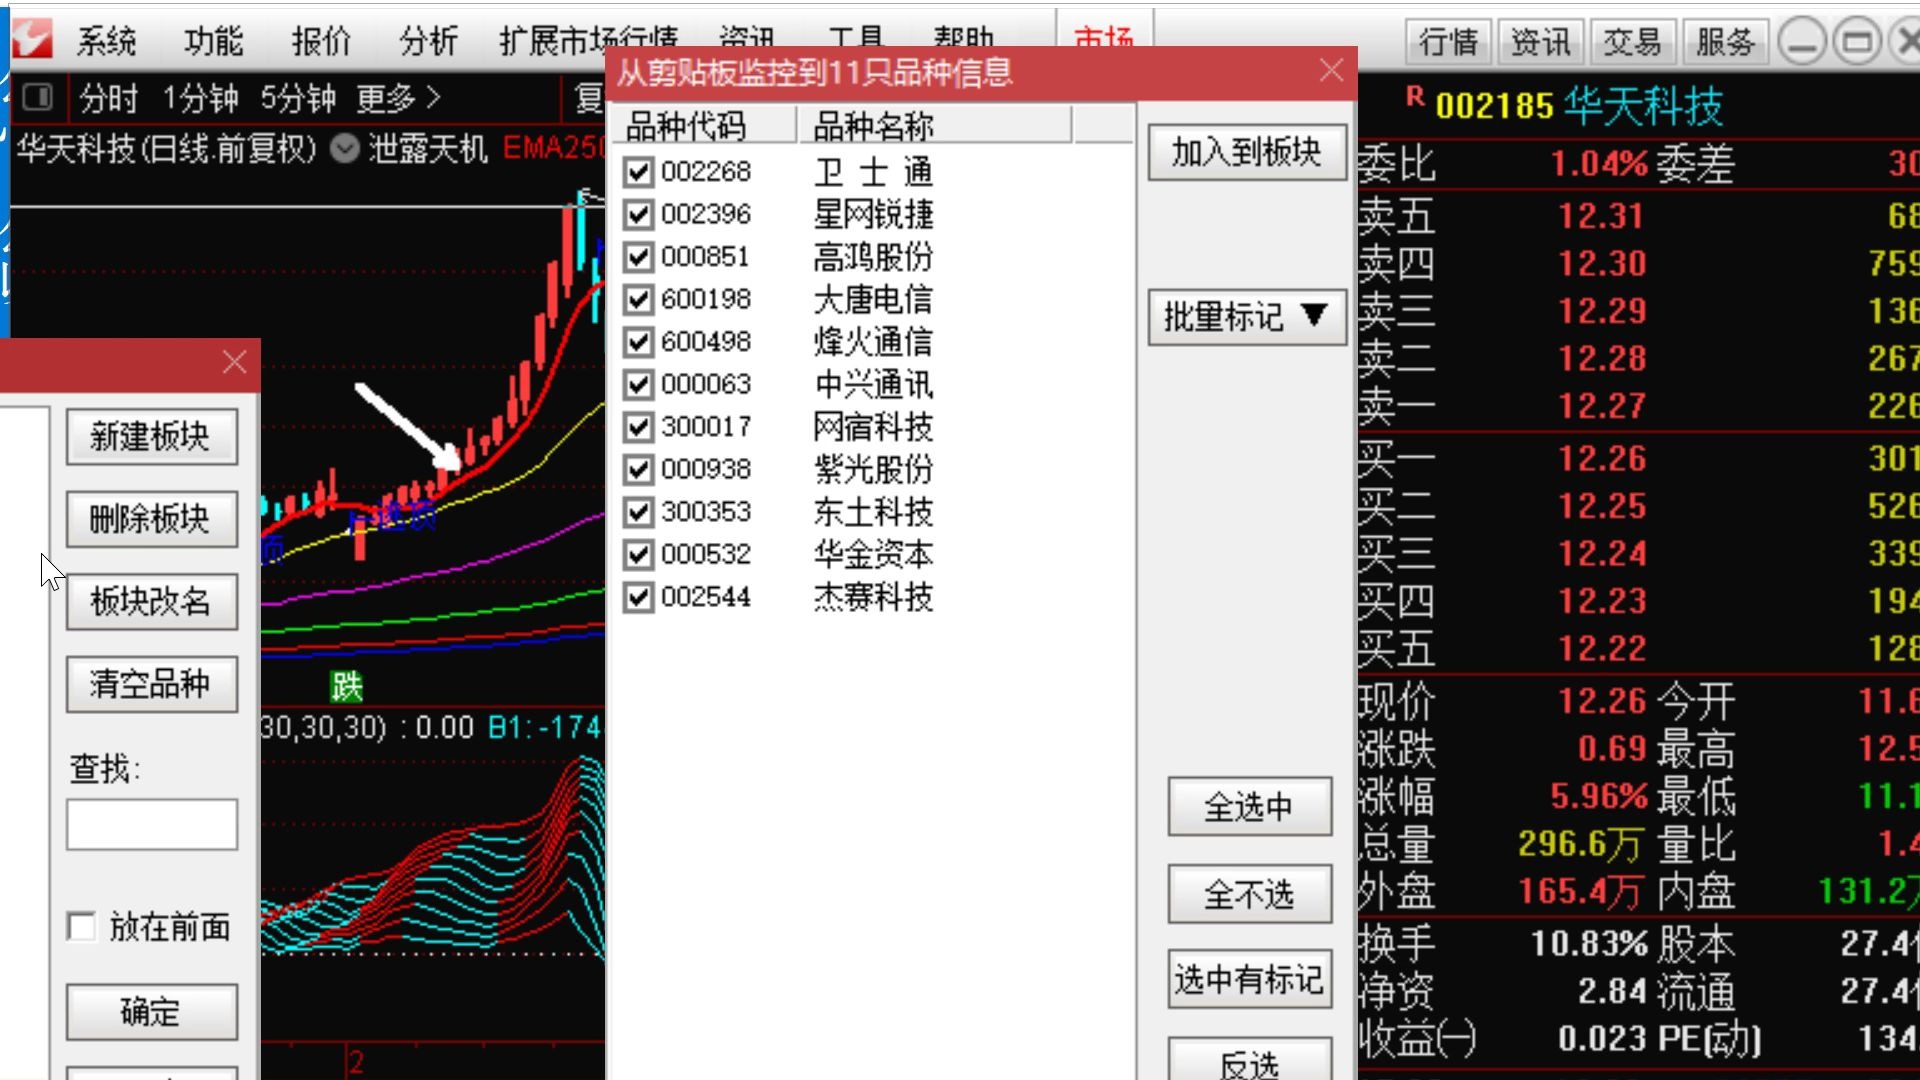Click the 板块改名 button

152,601
